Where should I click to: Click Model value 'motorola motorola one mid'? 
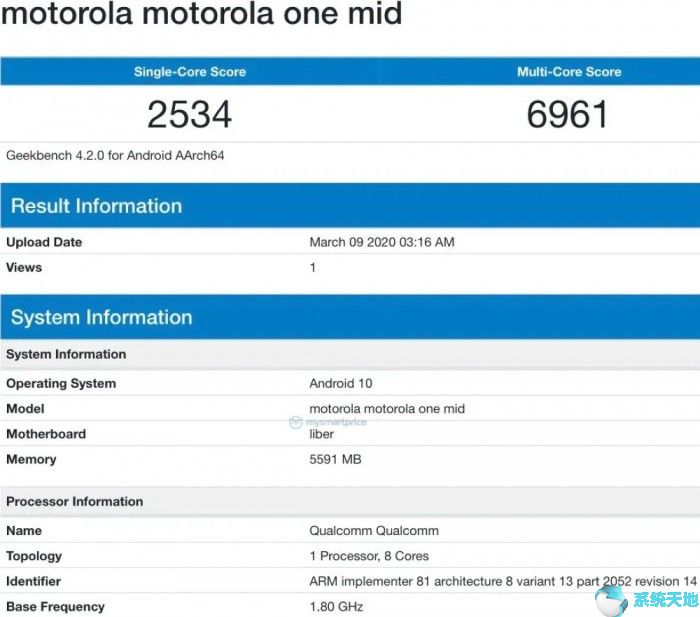point(387,409)
